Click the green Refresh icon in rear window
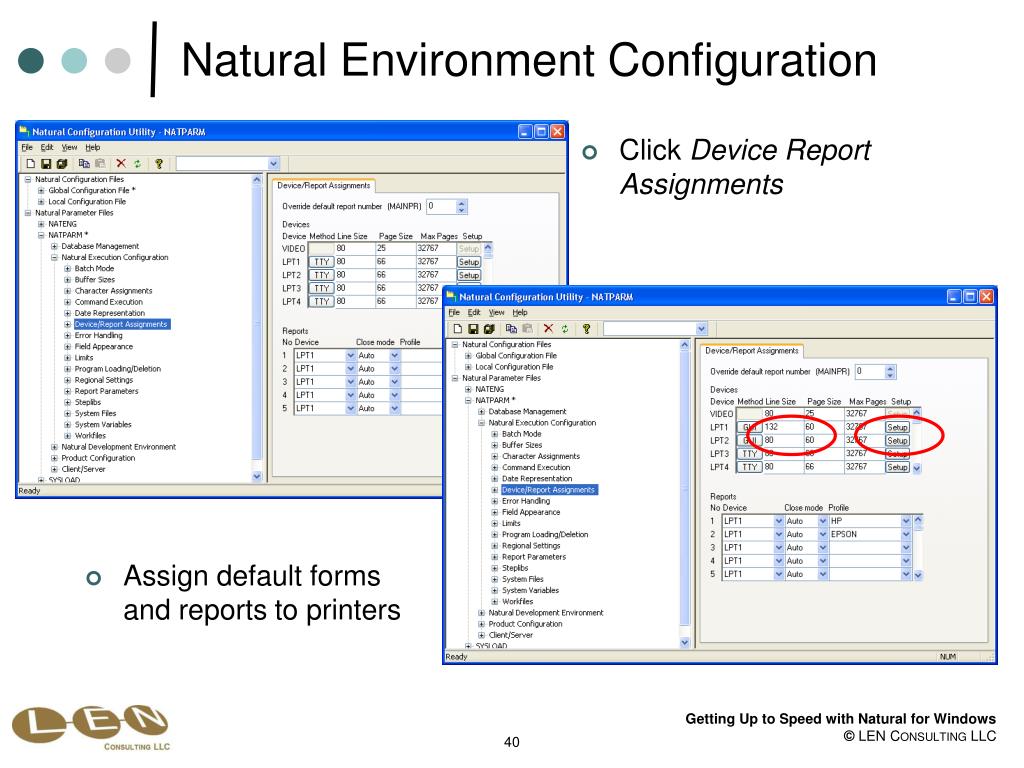The image size is (1024, 768). pyautogui.click(x=137, y=163)
